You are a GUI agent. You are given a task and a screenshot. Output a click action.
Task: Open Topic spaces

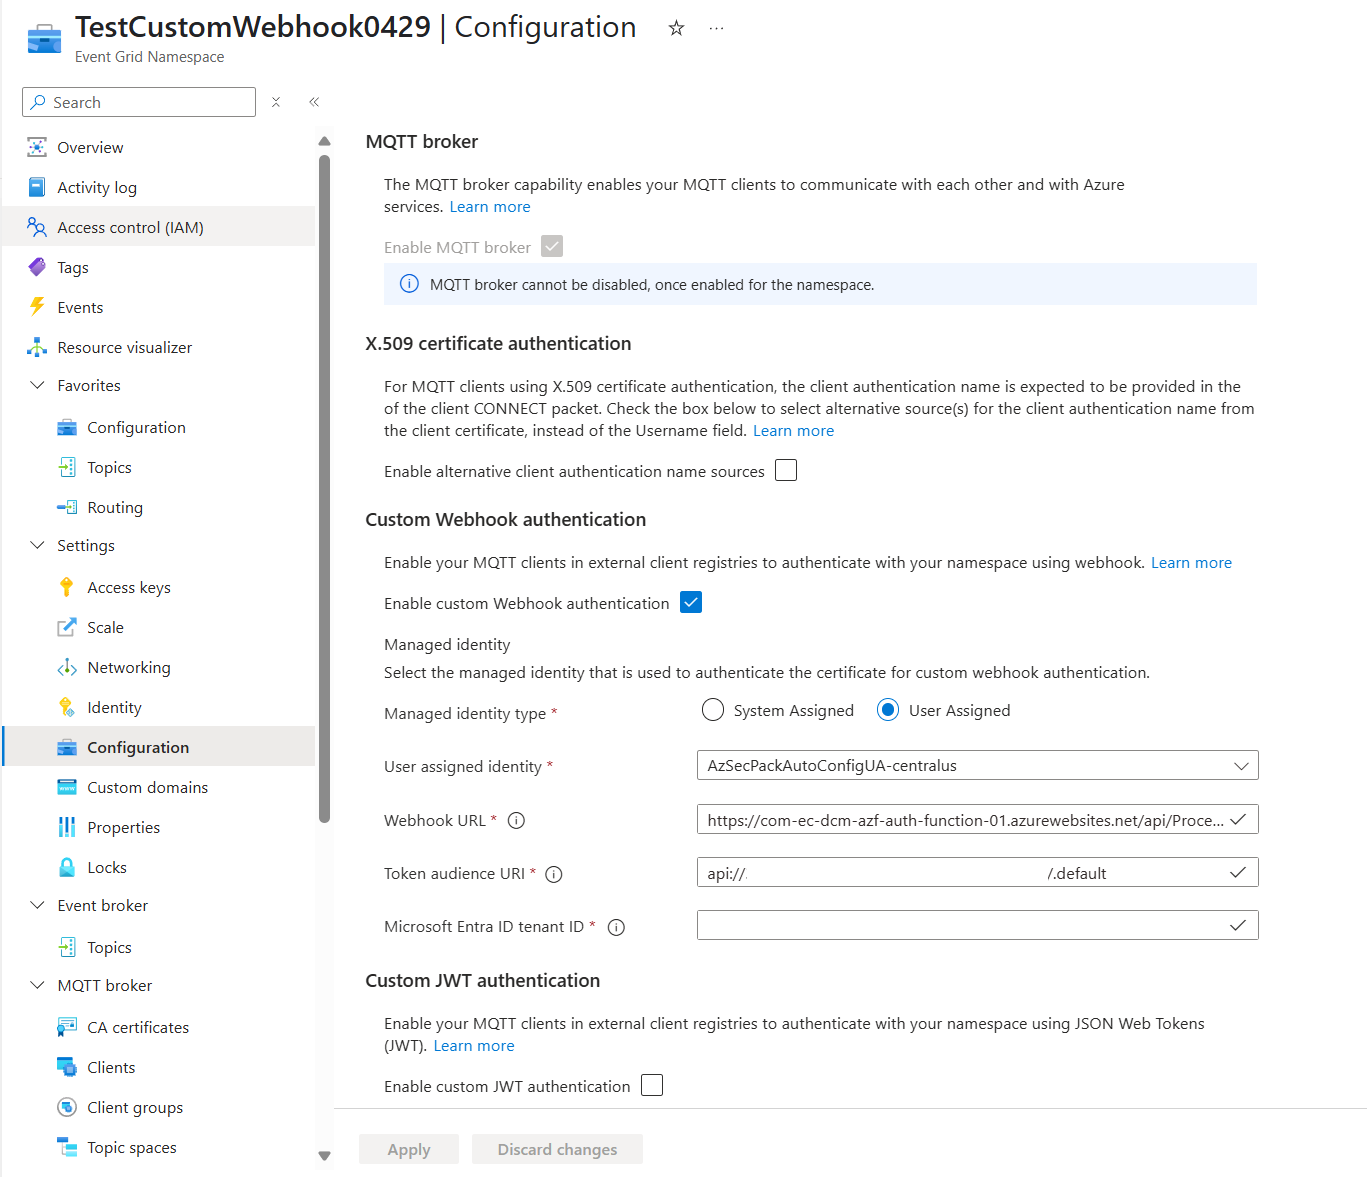point(131,1147)
